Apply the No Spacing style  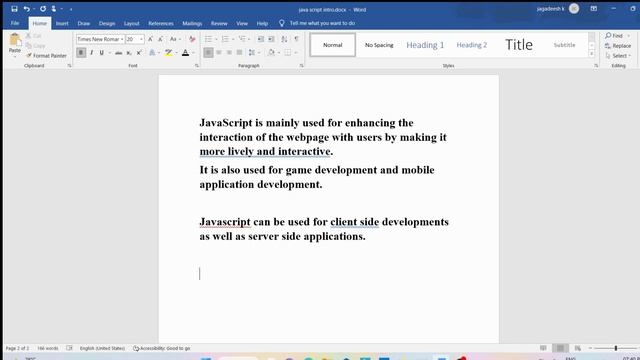tap(379, 45)
